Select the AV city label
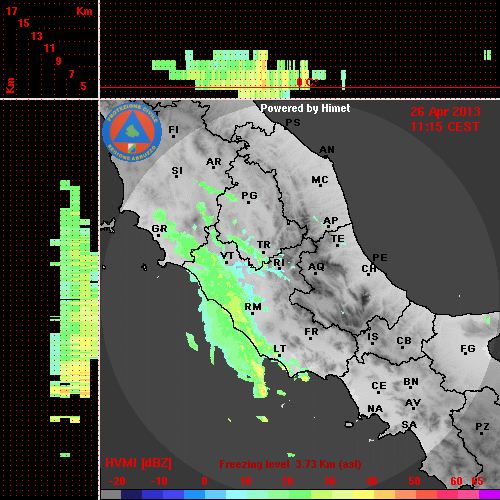This screenshot has width=500, height=500. pyautogui.click(x=413, y=403)
